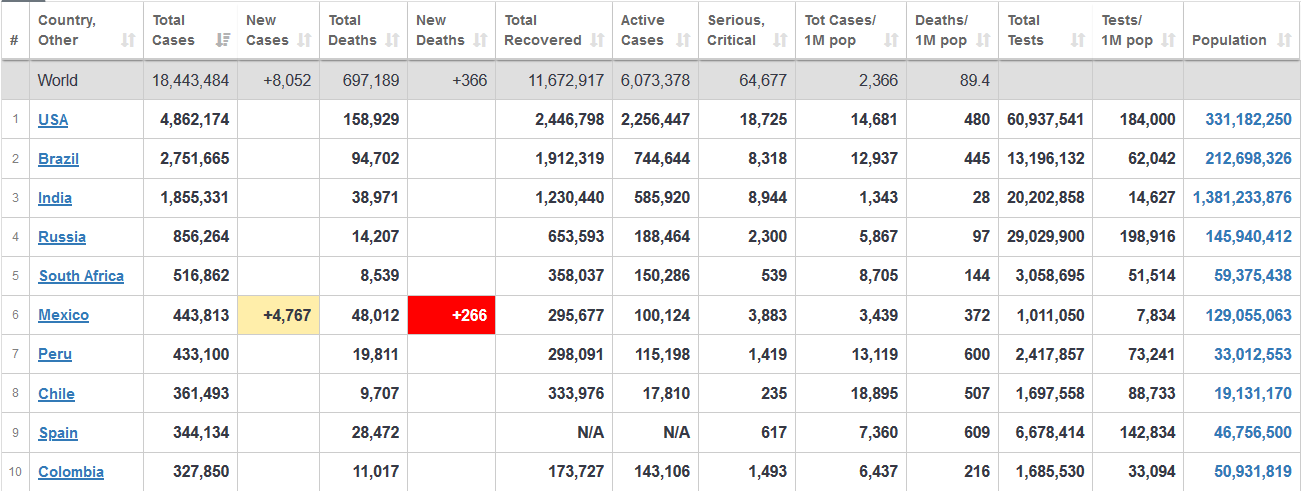Click Tests/1M pop column header
The width and height of the screenshot is (1301, 491).
[x=1138, y=31]
